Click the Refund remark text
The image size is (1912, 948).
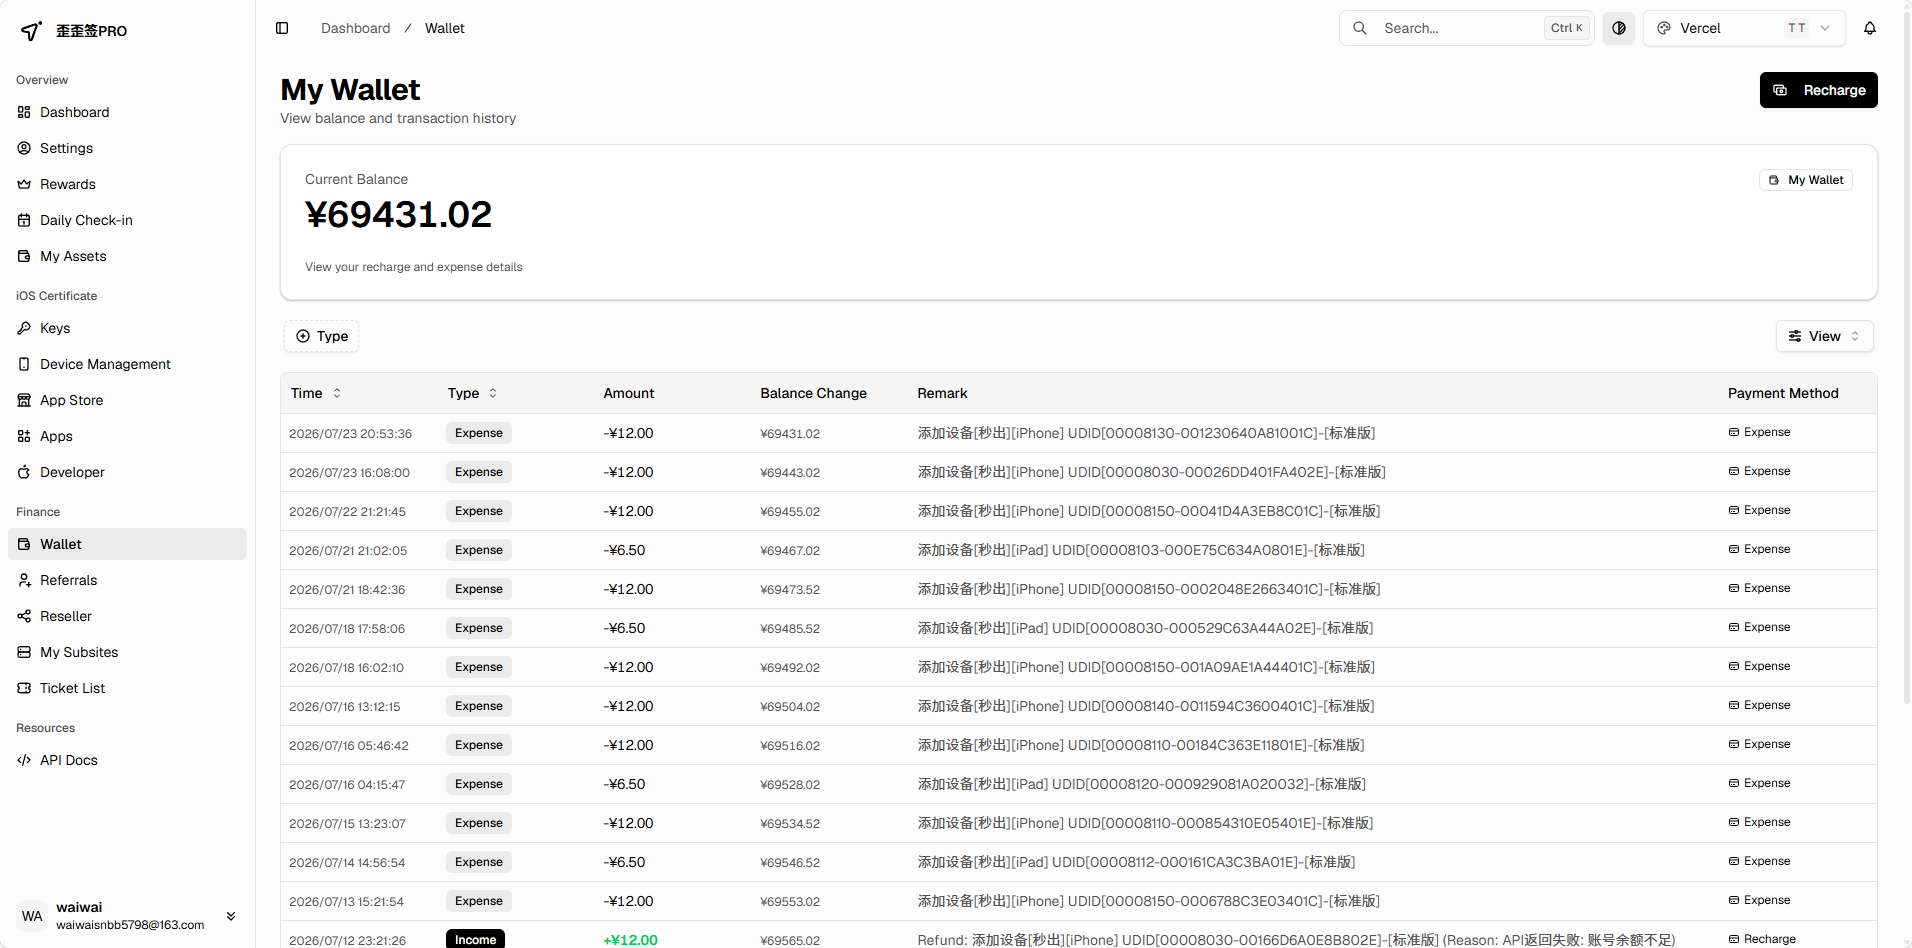(x=1297, y=940)
